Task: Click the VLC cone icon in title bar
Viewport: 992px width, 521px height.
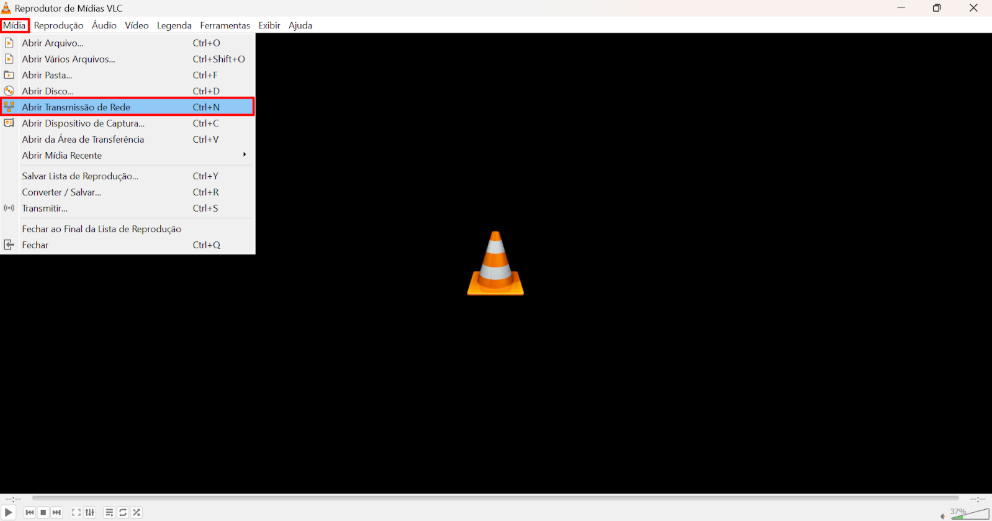Action: tap(6, 8)
